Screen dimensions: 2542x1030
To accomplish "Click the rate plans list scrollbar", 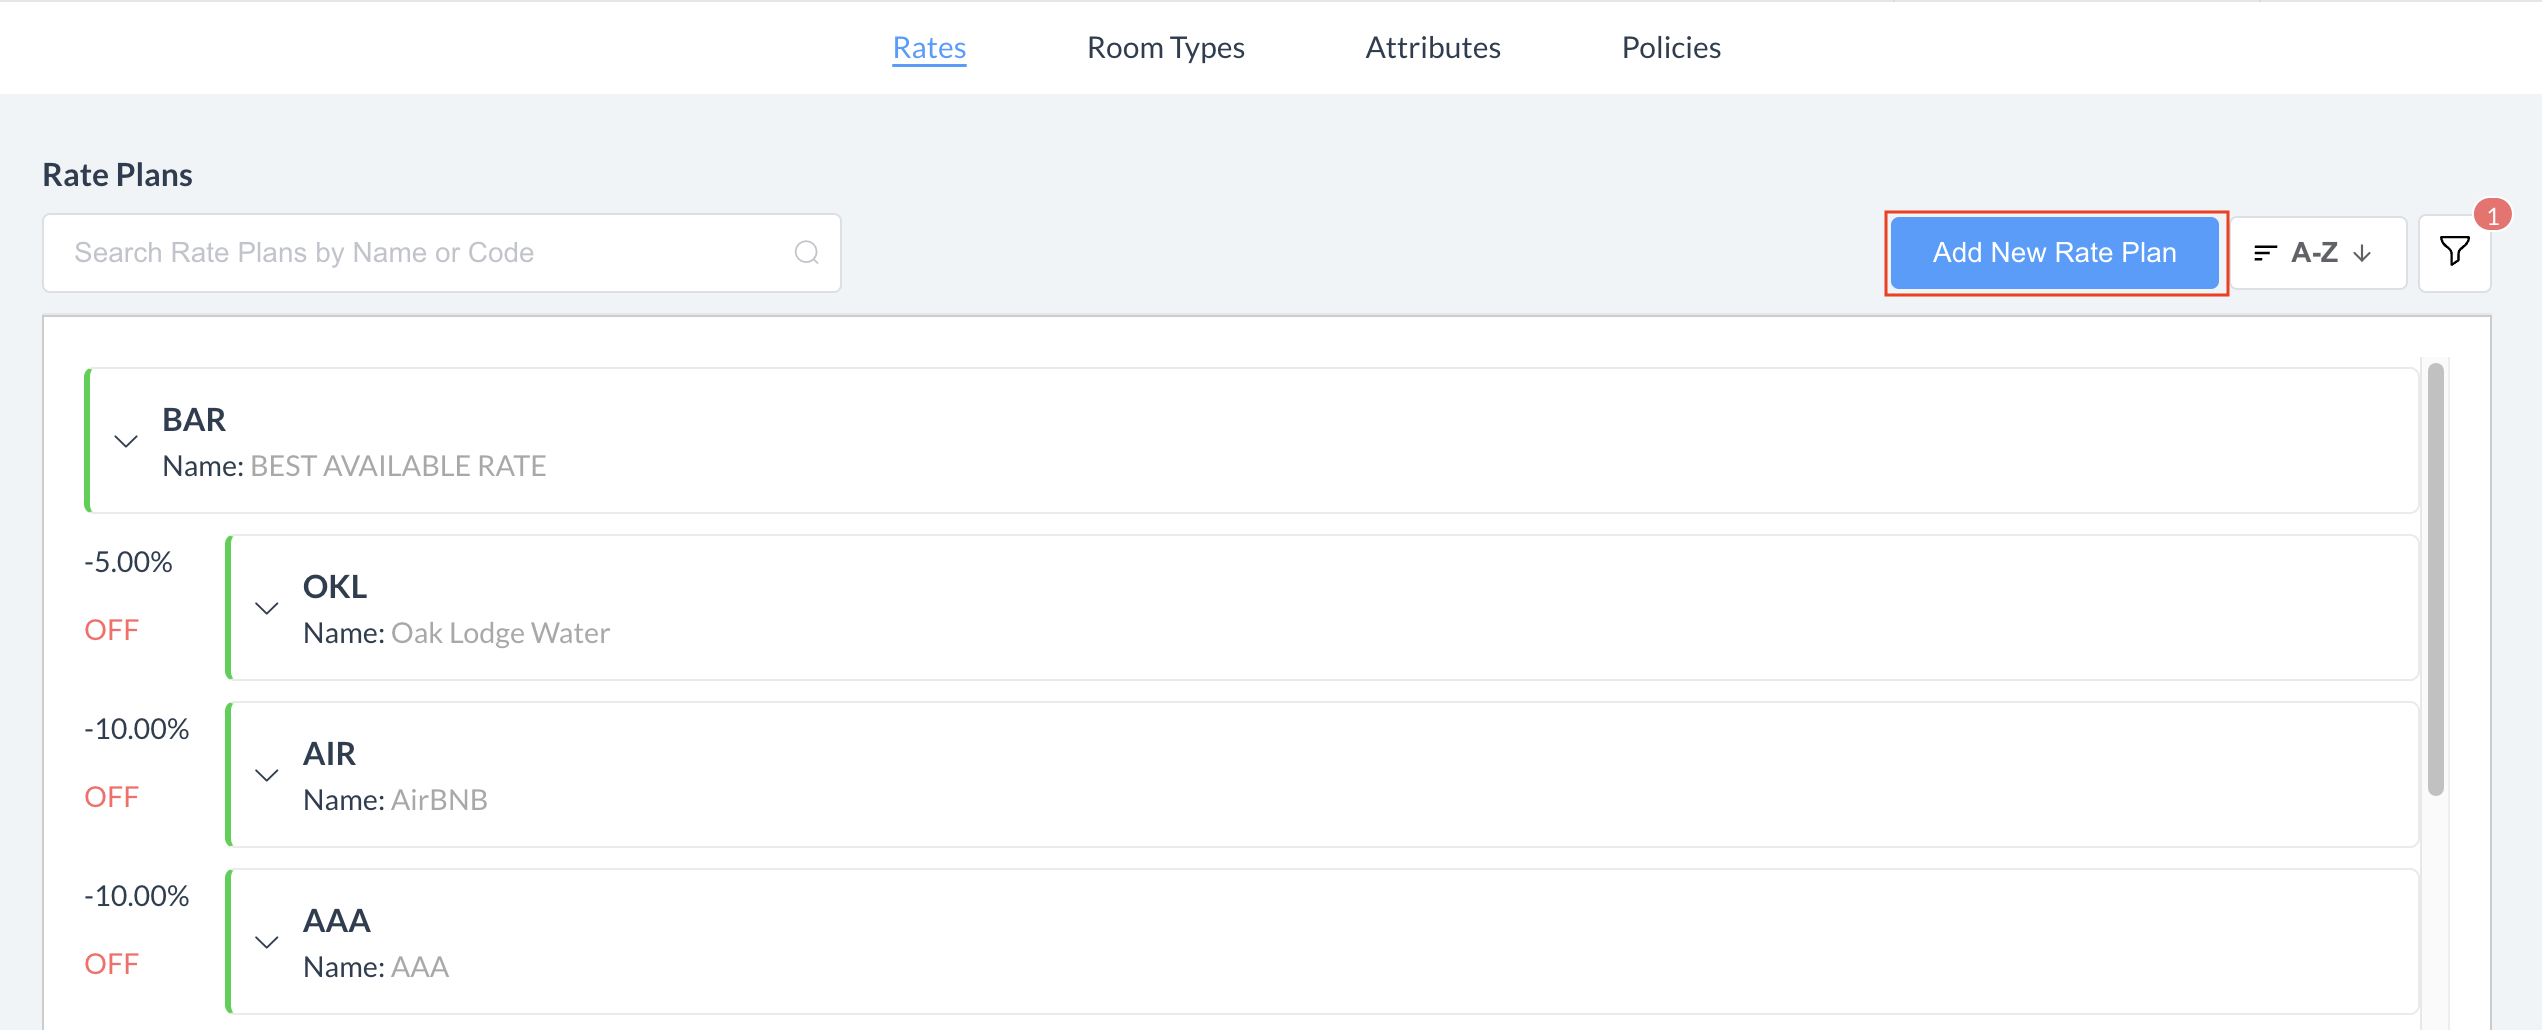I will tap(2435, 580).
